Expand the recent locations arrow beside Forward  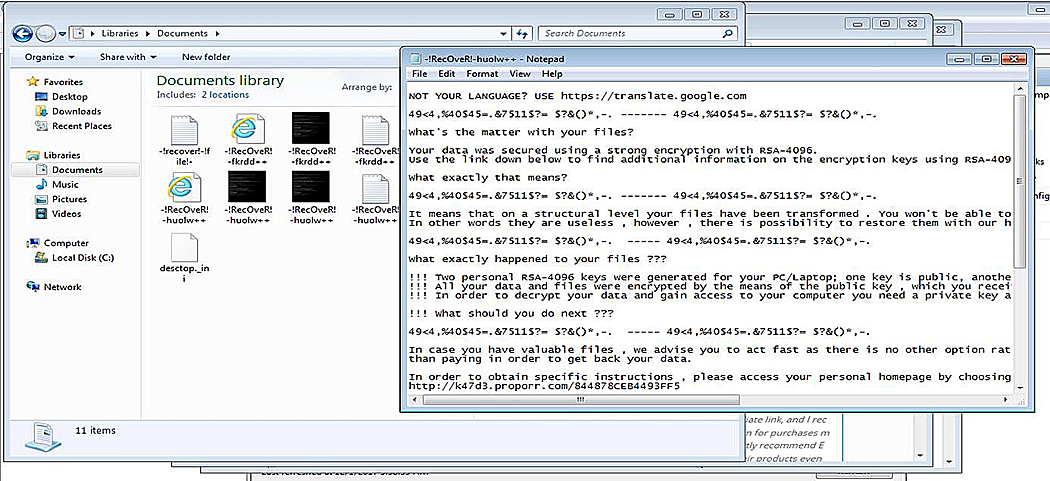click(x=62, y=33)
